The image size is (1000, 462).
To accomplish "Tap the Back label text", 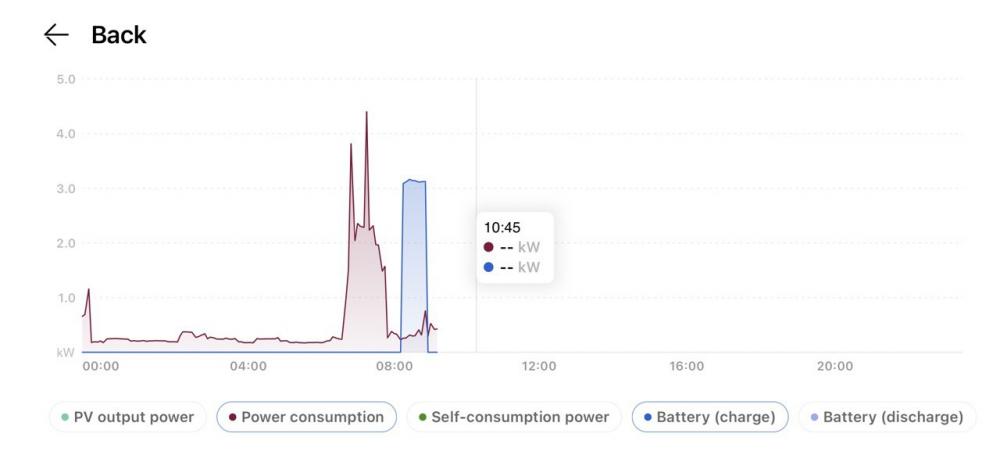I will pos(119,34).
